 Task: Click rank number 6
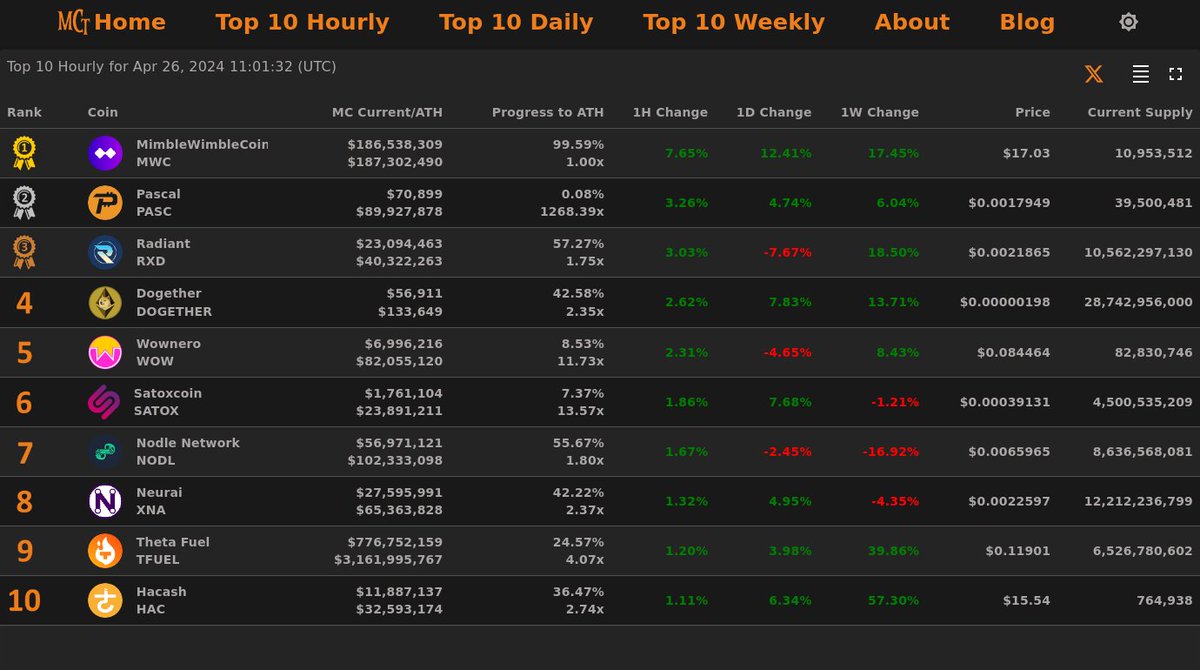coord(24,403)
